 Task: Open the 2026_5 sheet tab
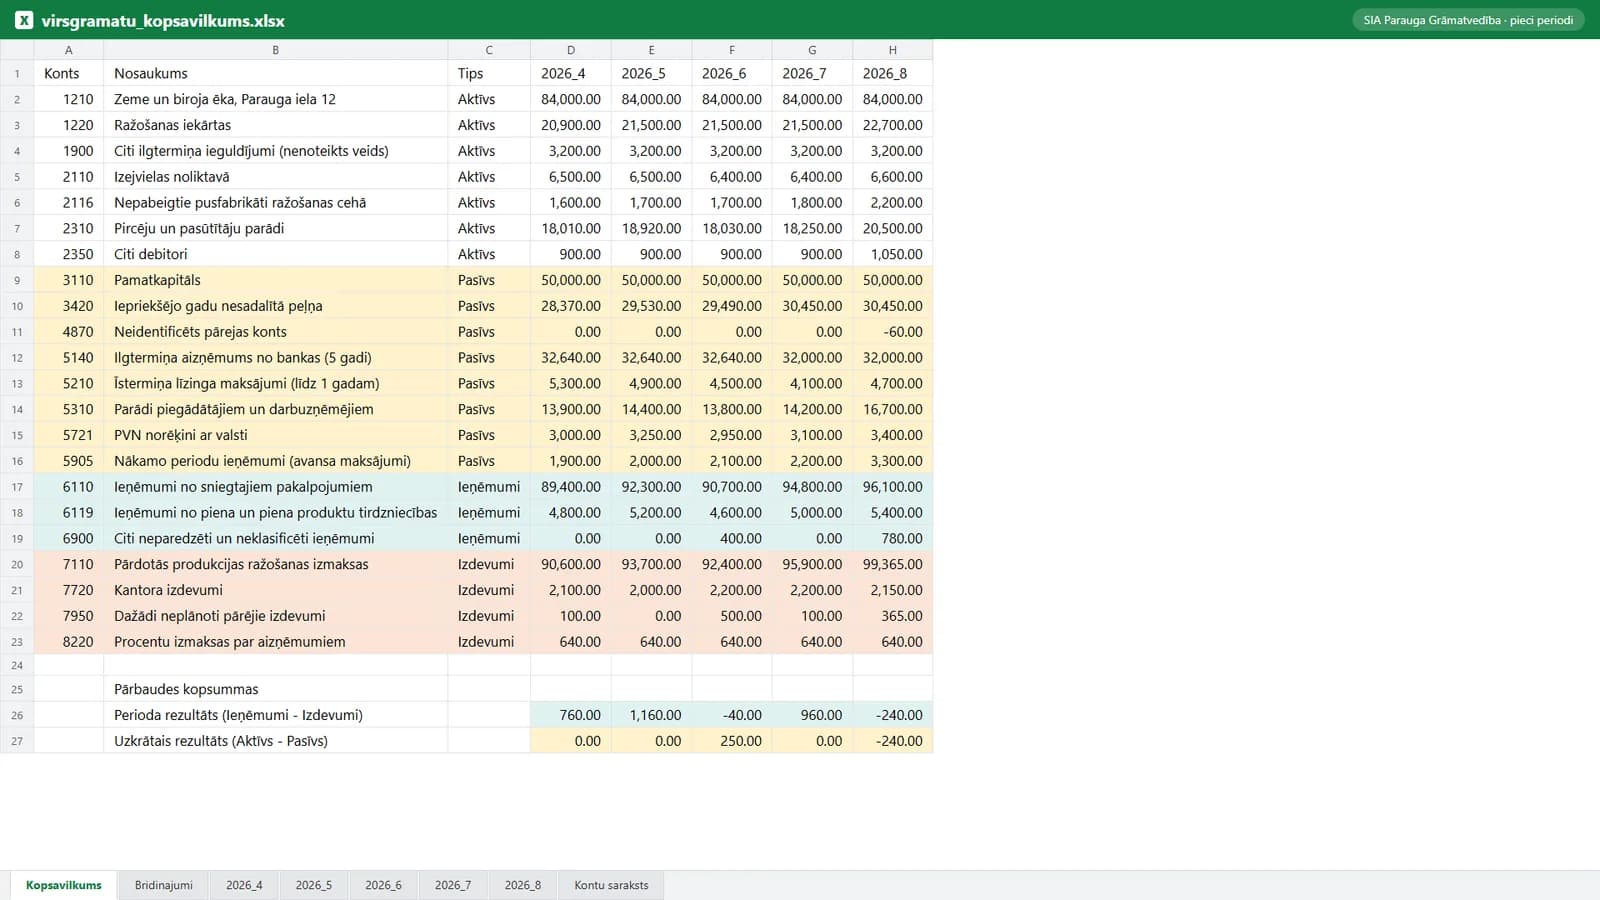click(x=314, y=885)
